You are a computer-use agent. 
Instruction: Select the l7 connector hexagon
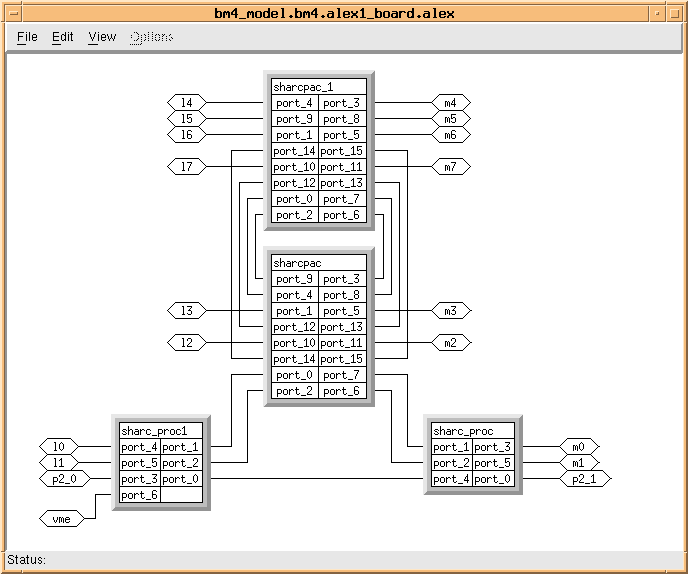coord(186,167)
